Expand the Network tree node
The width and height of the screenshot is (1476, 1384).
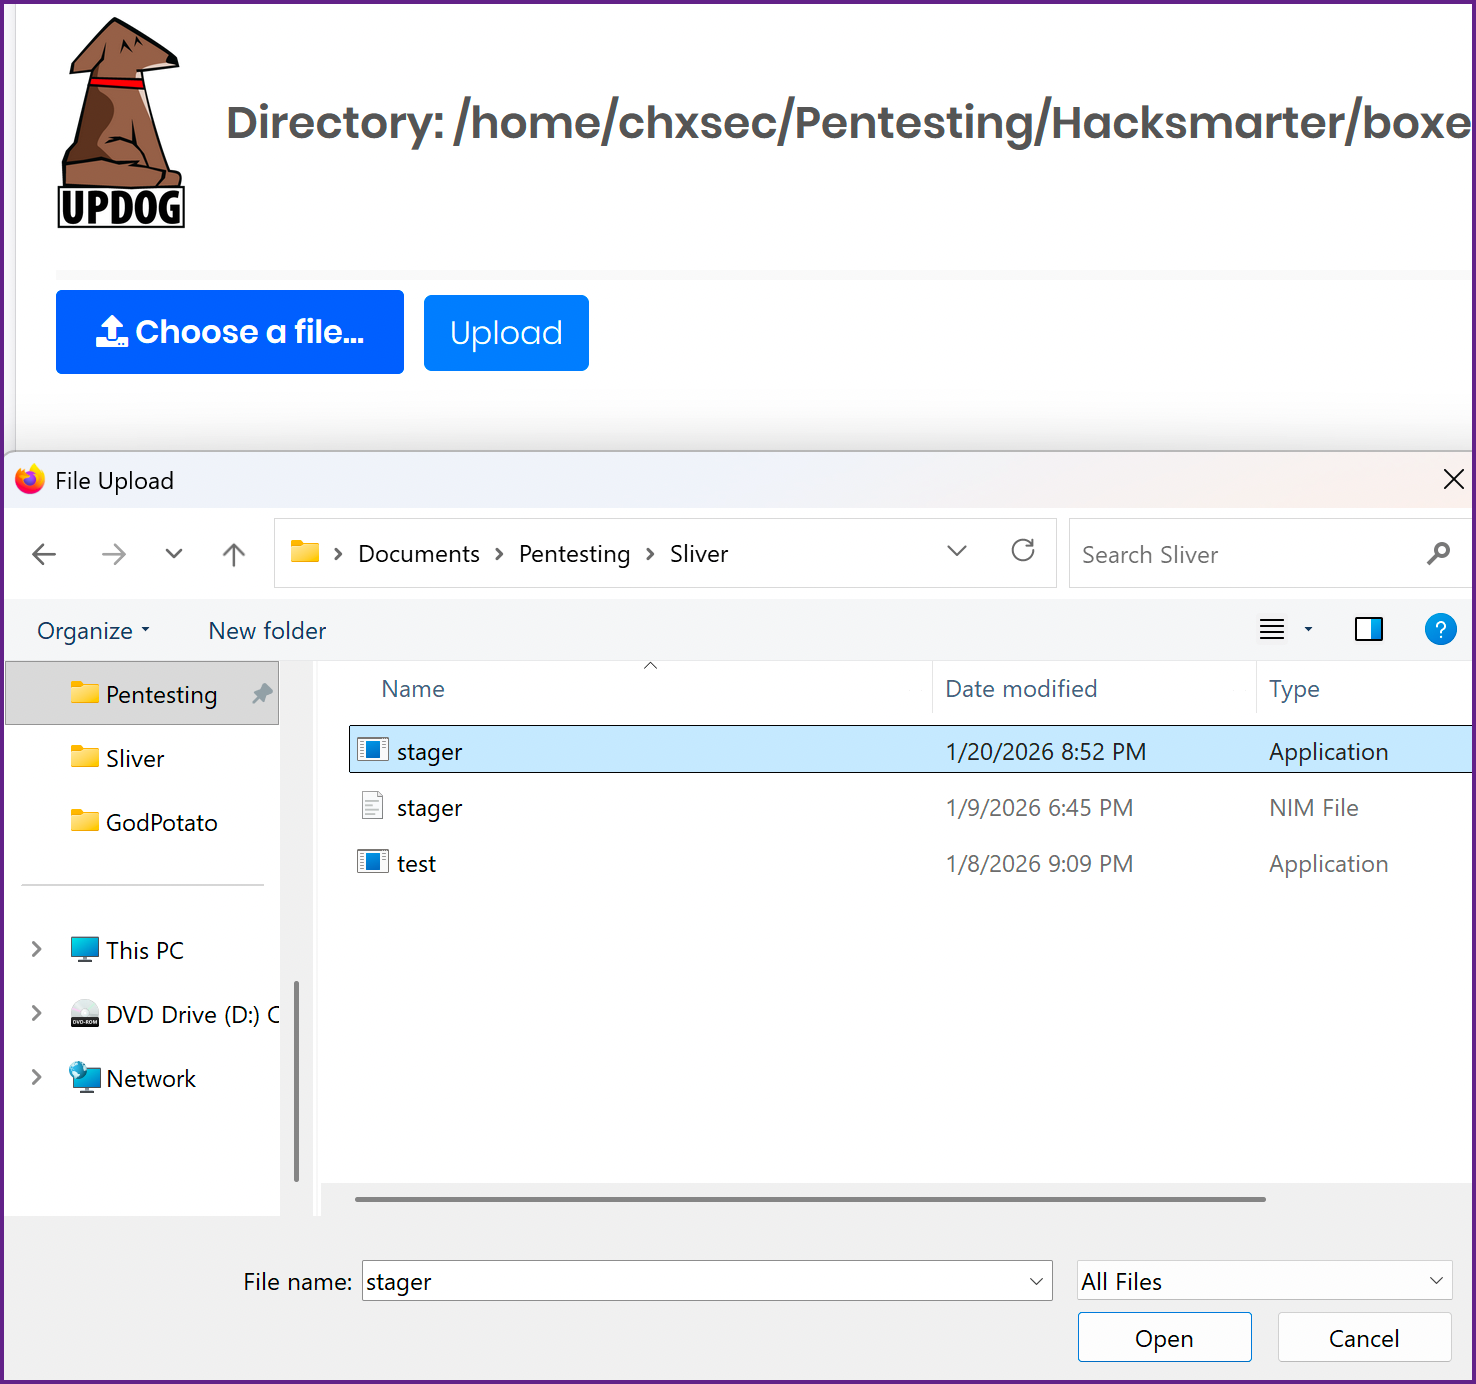pyautogui.click(x=37, y=1077)
